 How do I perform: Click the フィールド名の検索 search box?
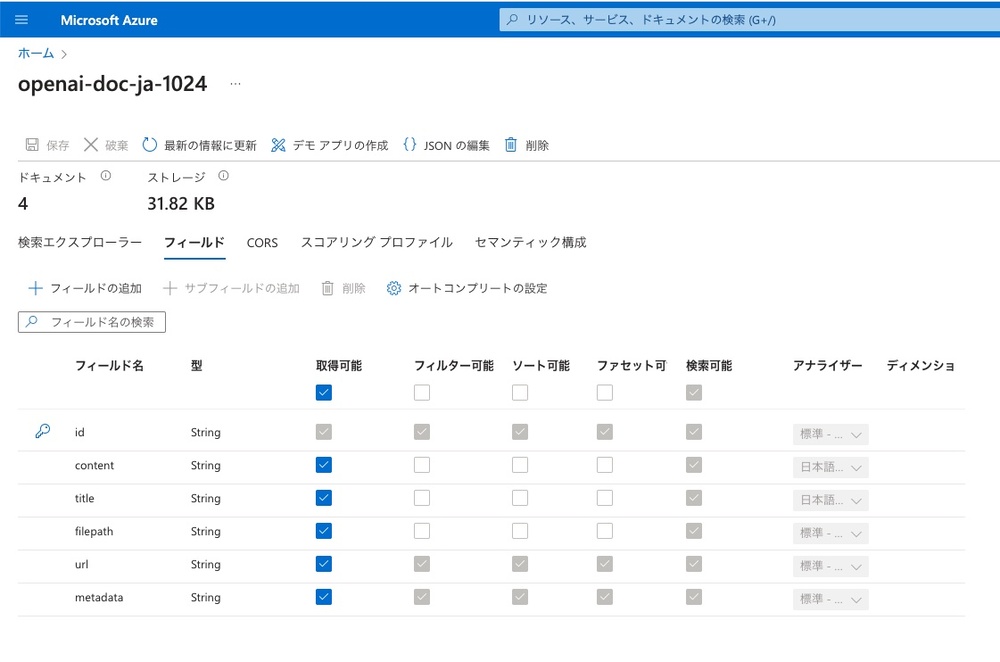(x=91, y=322)
